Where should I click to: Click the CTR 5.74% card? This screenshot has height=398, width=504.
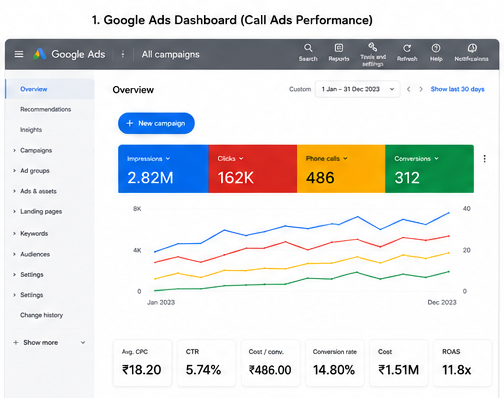click(206, 363)
